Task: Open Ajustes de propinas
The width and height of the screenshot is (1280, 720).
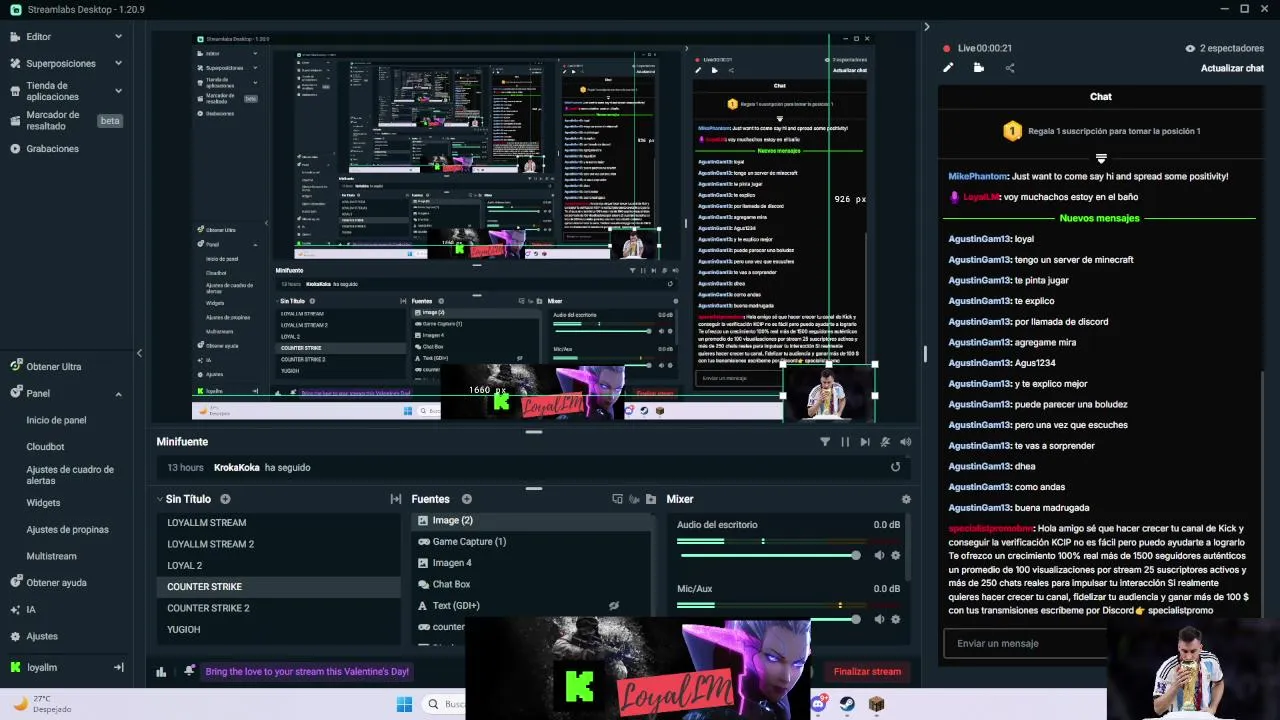Action: click(x=67, y=530)
